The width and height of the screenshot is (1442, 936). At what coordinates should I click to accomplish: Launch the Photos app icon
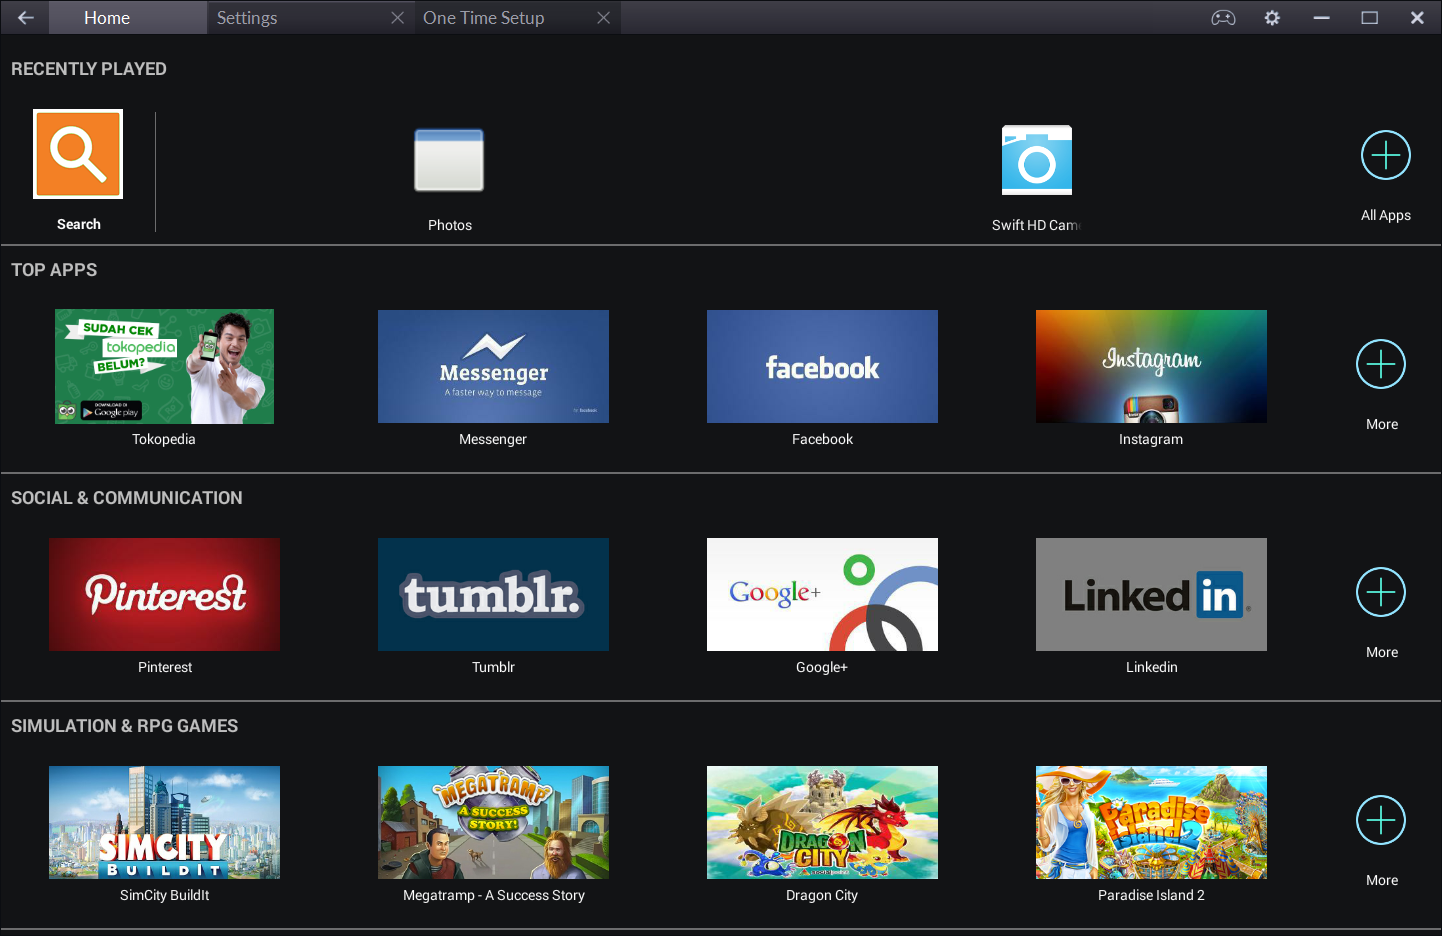point(449,160)
